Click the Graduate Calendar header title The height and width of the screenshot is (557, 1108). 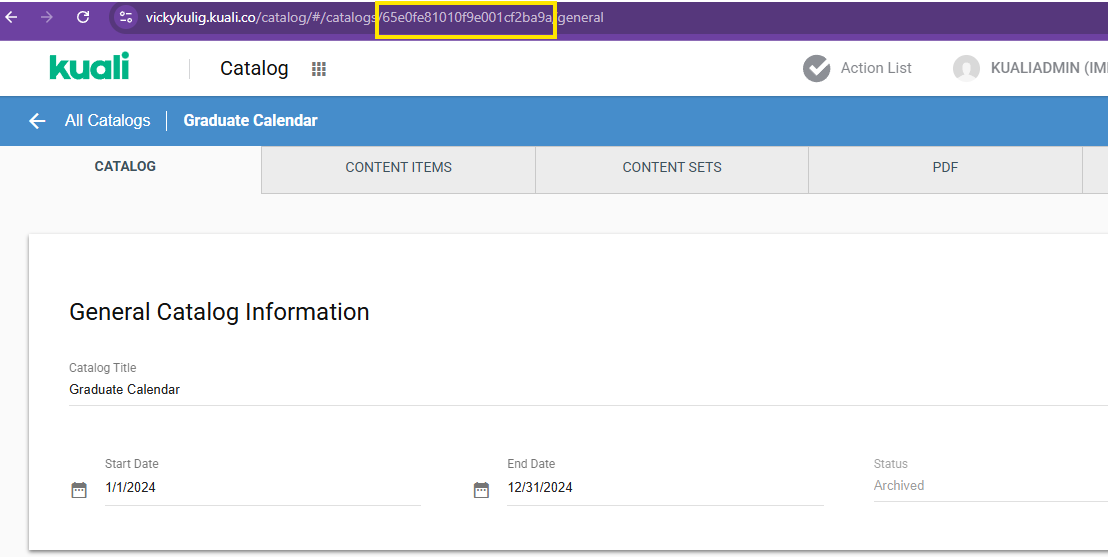(x=250, y=121)
